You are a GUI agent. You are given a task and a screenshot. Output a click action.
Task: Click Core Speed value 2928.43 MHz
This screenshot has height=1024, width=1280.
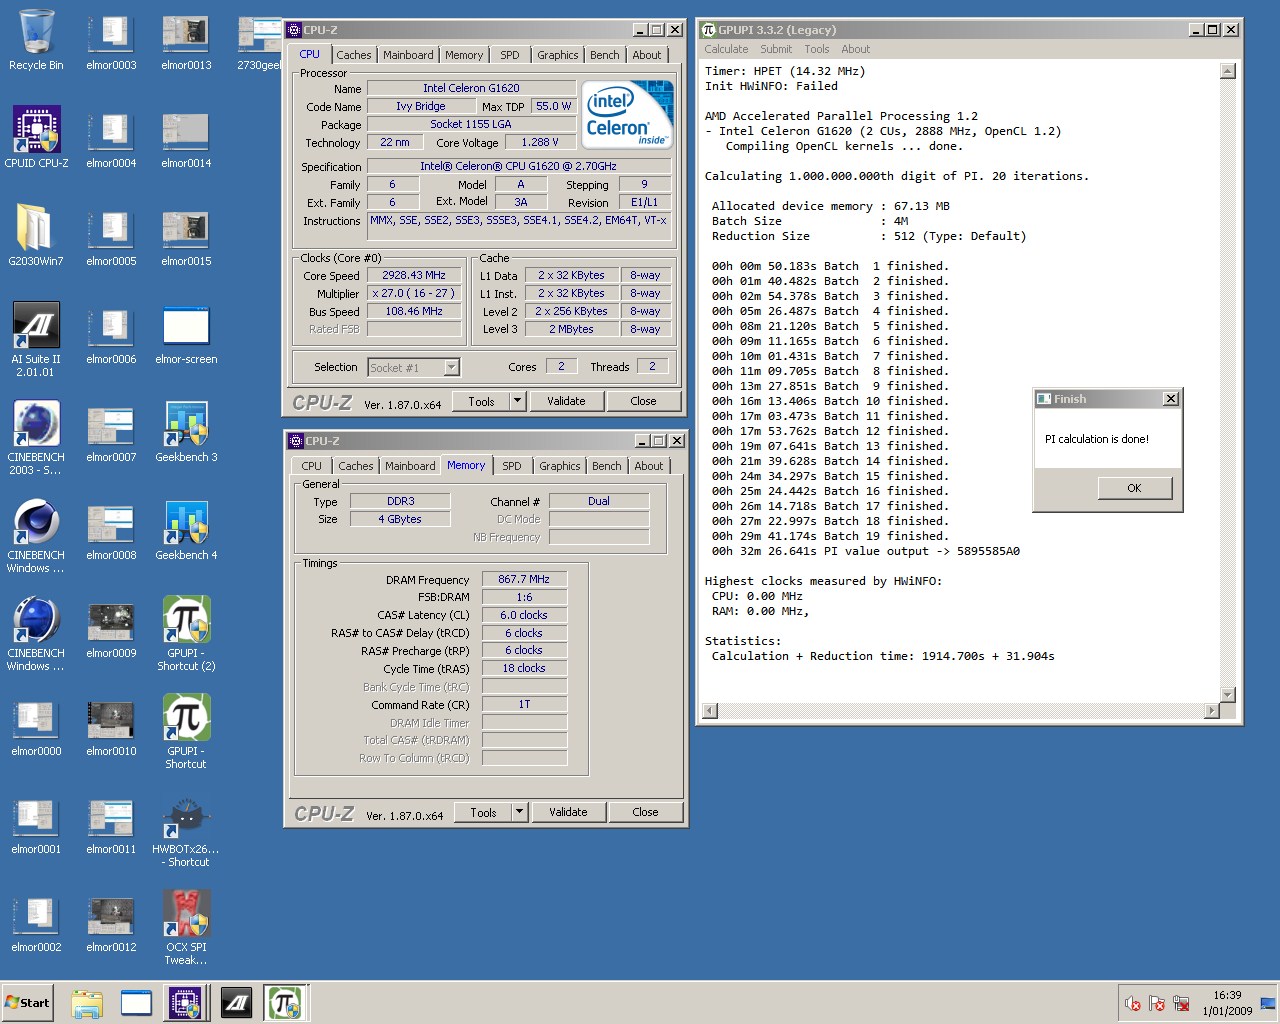(x=414, y=275)
